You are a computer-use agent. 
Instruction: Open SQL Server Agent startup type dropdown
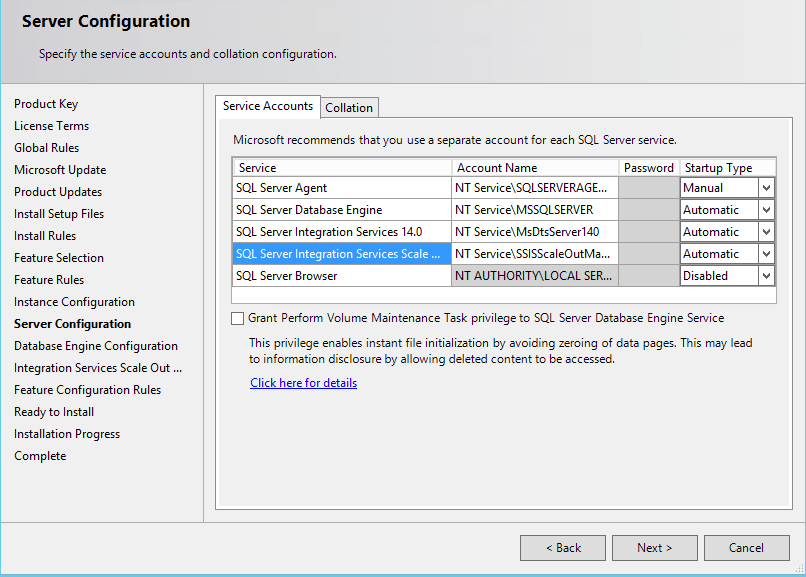(767, 187)
